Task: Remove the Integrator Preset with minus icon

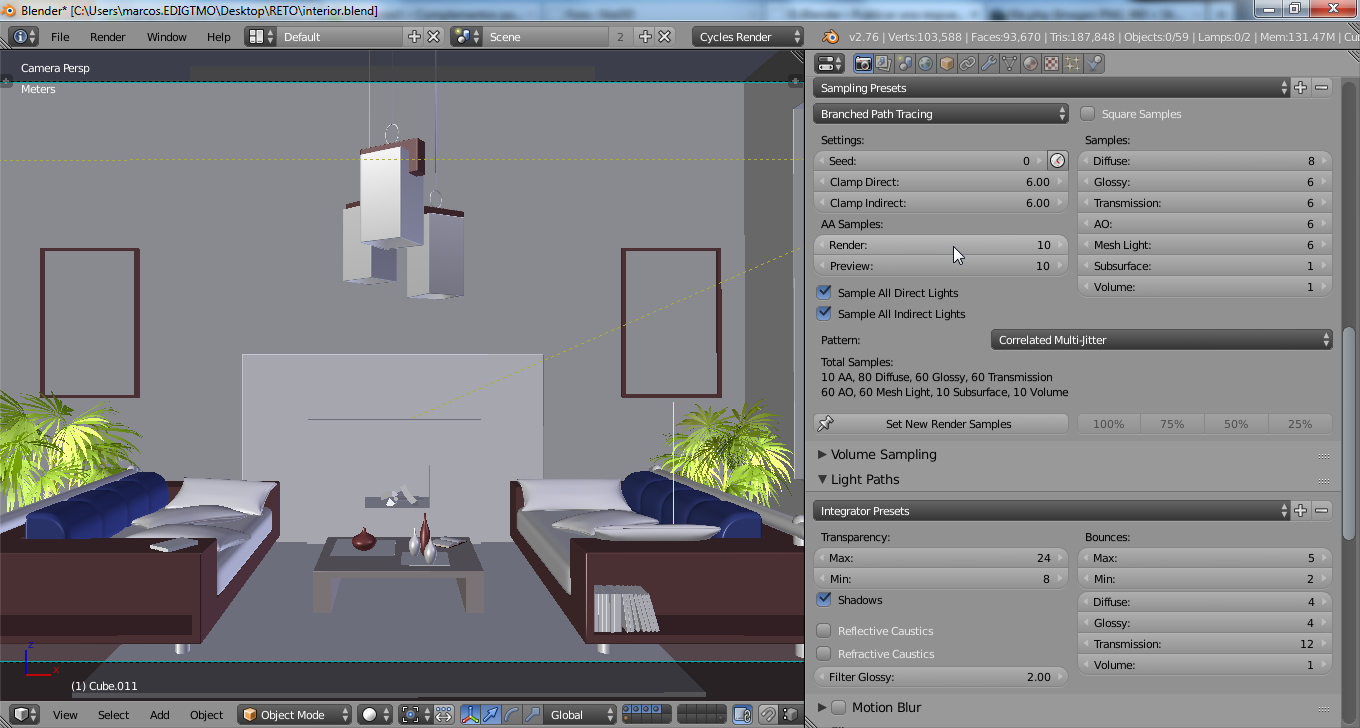Action: [1322, 511]
